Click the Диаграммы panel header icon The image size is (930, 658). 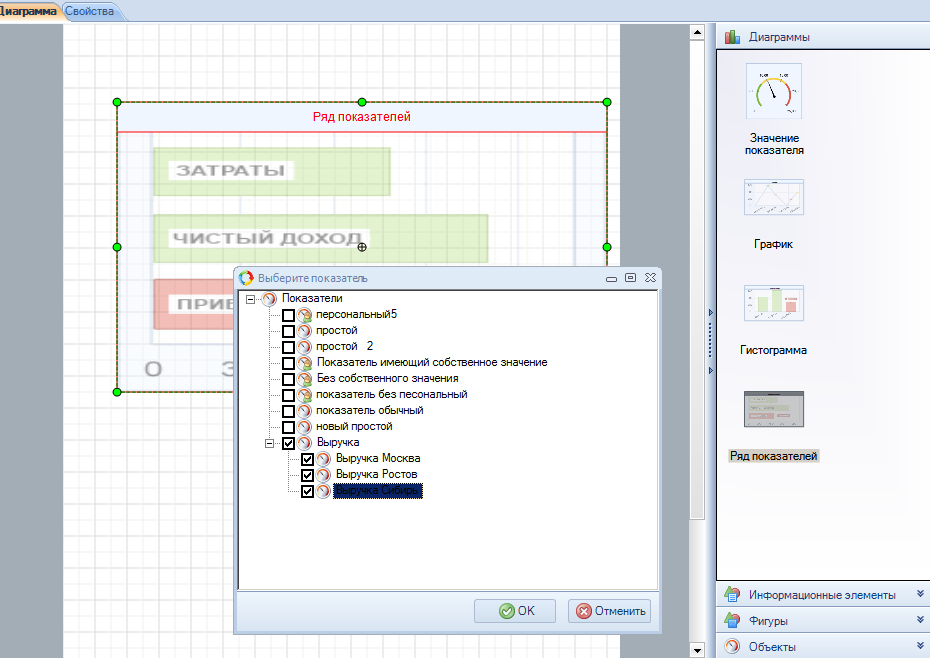click(733, 37)
